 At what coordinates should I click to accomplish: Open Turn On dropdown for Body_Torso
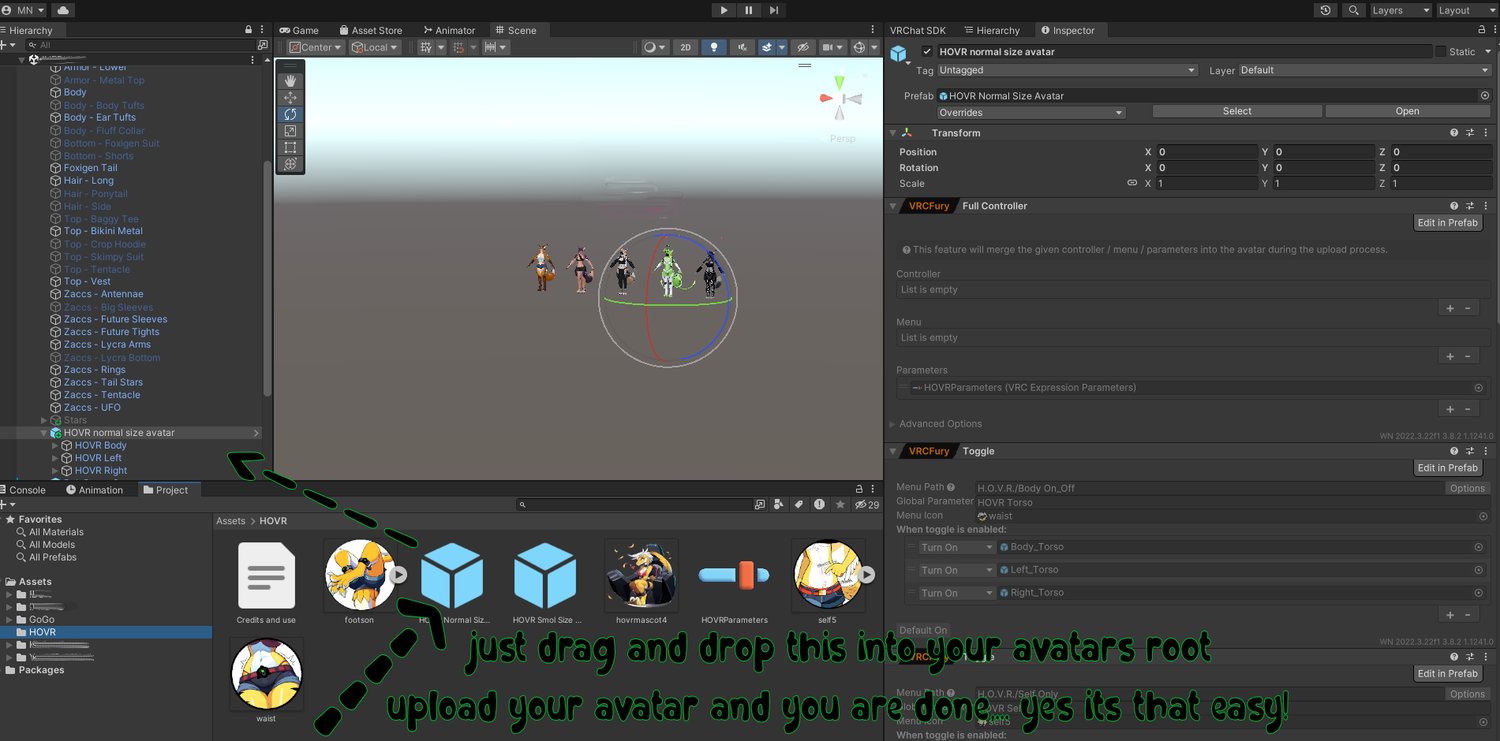[957, 548]
